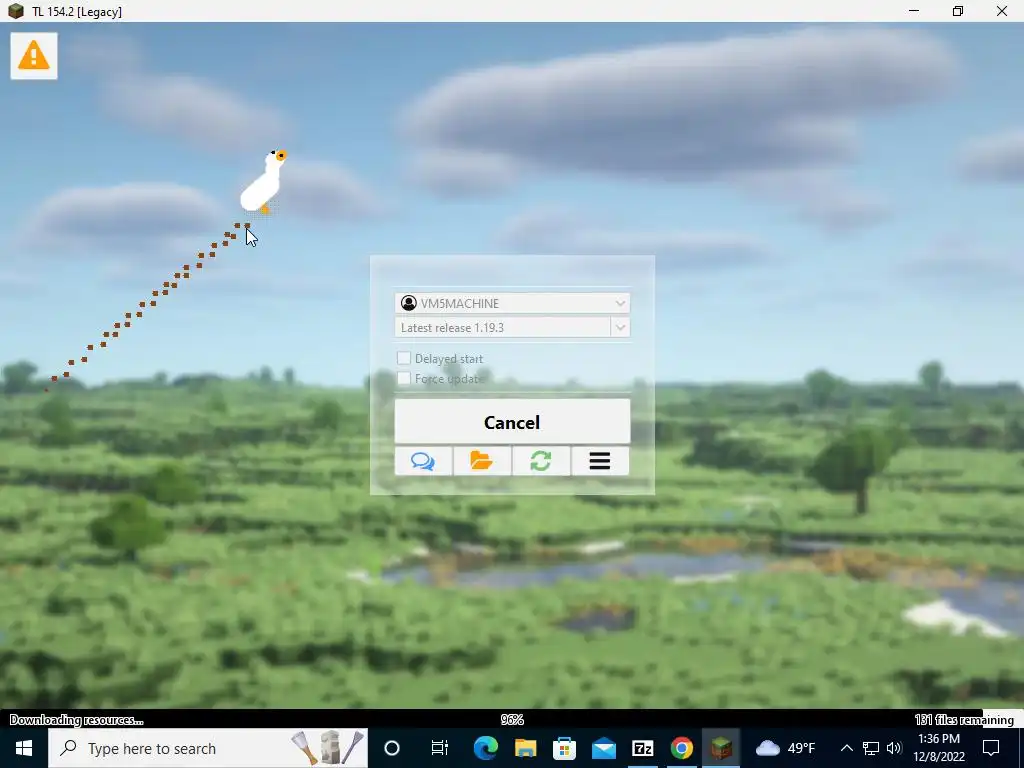This screenshot has height=768, width=1024.
Task: Launch Google Chrome from the taskbar
Action: tap(682, 748)
